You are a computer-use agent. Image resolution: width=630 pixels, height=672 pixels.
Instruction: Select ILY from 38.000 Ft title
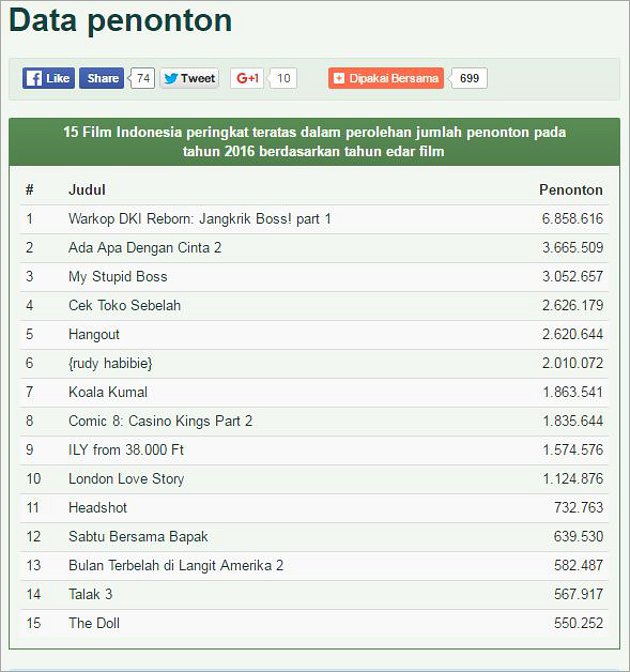(x=126, y=450)
